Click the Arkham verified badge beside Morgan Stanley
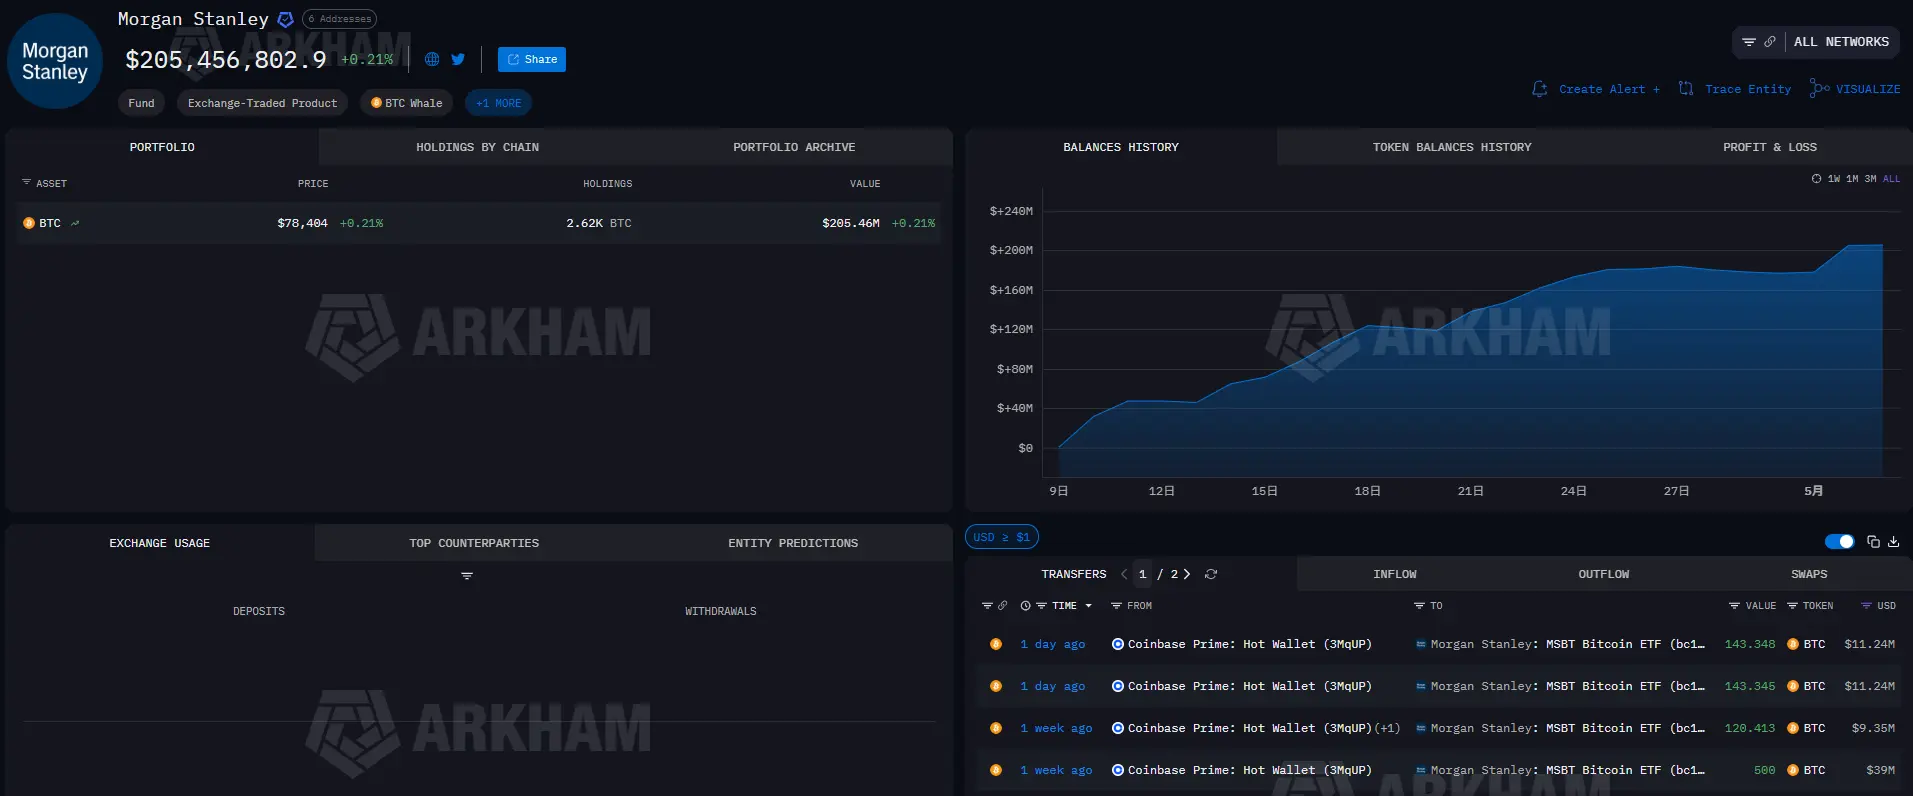Screen dimensions: 1913x796 pyautogui.click(x=285, y=19)
